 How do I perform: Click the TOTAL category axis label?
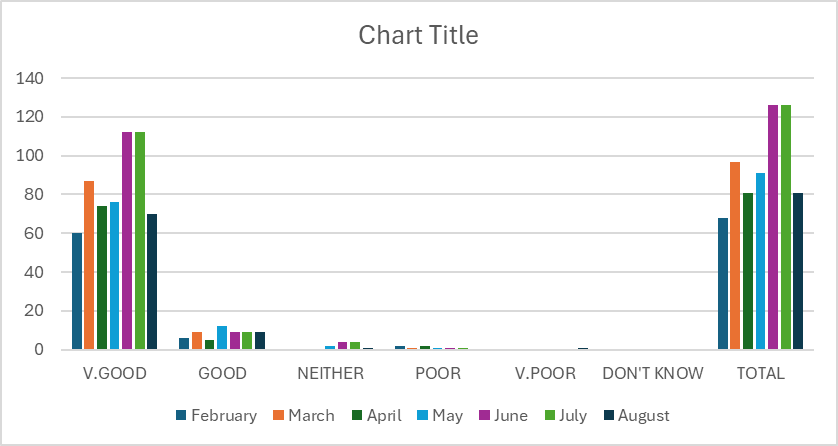tap(760, 374)
